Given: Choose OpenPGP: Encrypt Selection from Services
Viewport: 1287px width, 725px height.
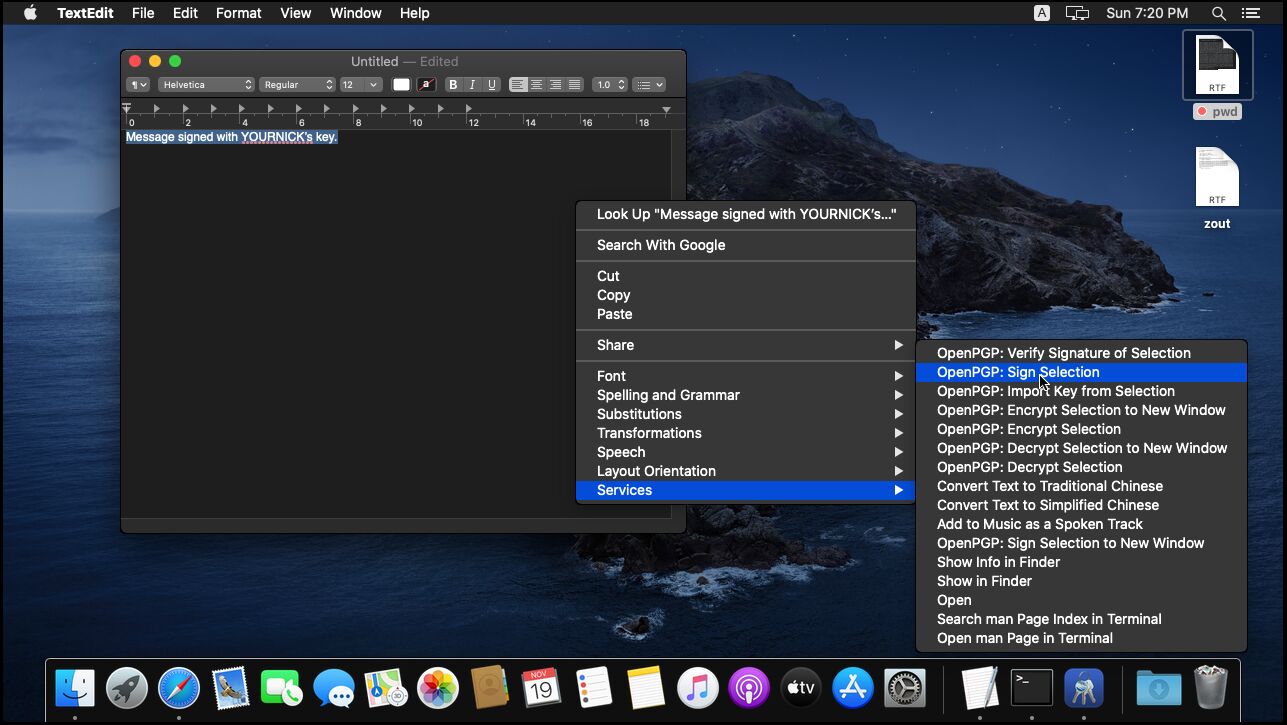Looking at the screenshot, I should [1028, 429].
